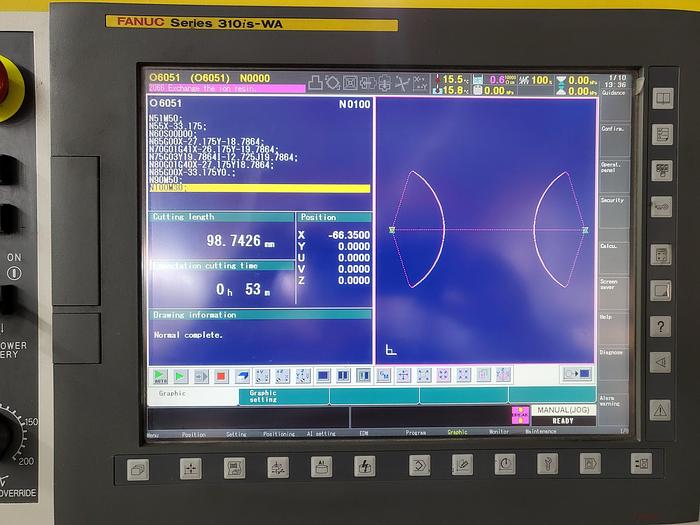Select AI setting in the bottom menu
Viewport: 700px width, 525px height.
click(321, 433)
